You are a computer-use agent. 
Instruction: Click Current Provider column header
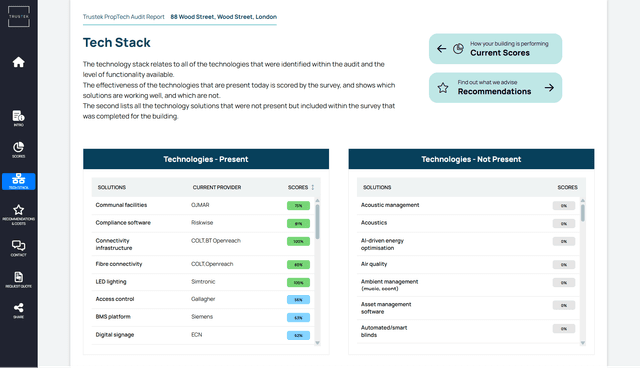point(217,187)
